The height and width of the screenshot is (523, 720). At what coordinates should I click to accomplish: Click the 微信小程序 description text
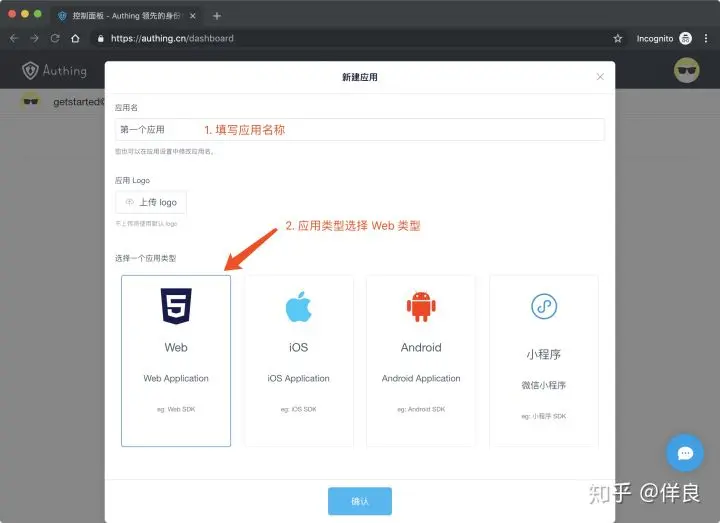[x=544, y=385]
